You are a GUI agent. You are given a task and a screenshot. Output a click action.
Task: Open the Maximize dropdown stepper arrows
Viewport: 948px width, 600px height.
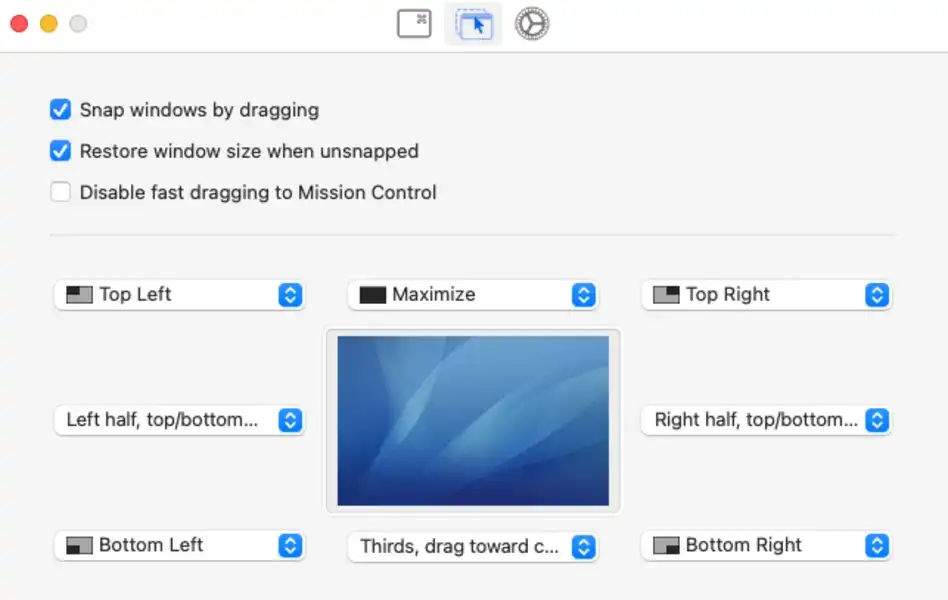pyautogui.click(x=583, y=295)
